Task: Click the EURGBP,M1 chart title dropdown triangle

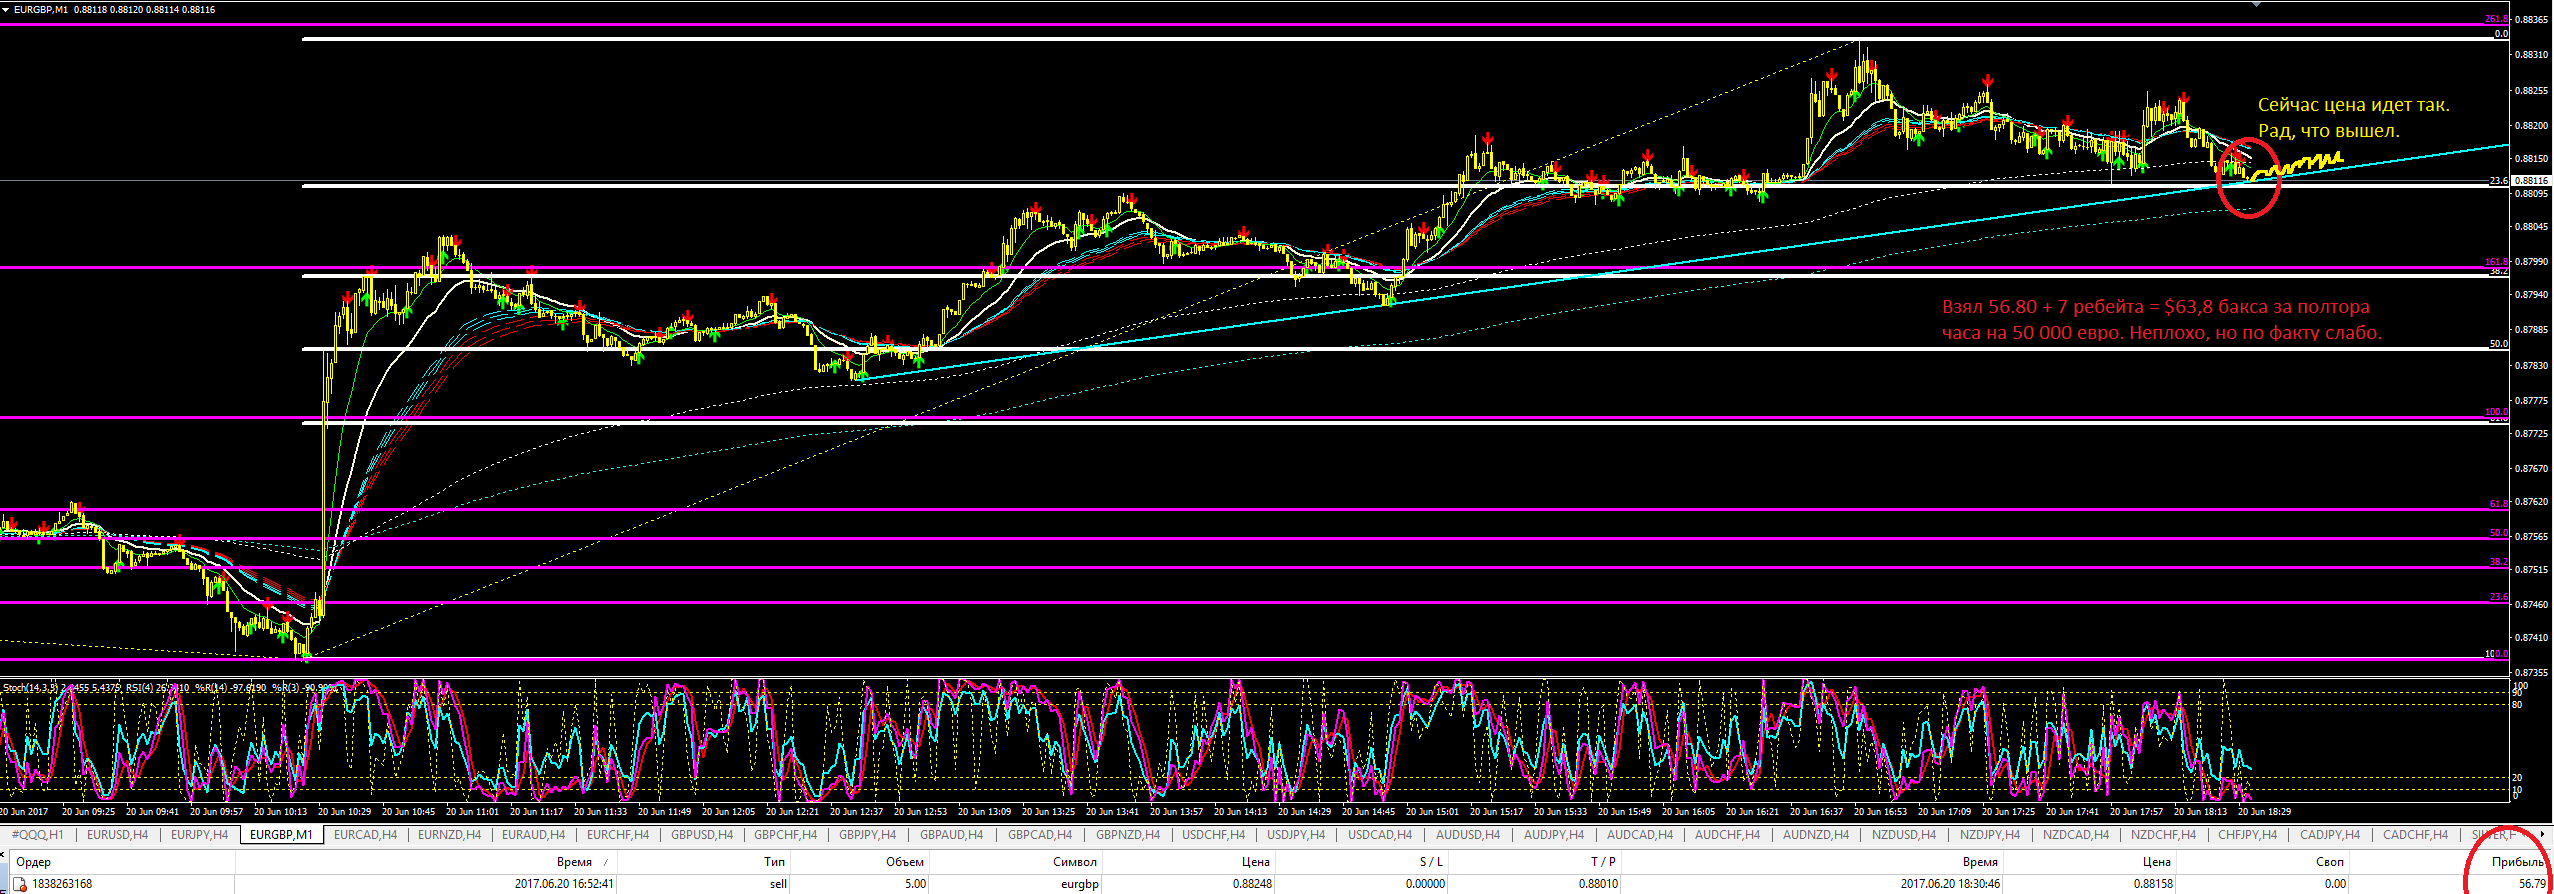Action: (x=6, y=10)
